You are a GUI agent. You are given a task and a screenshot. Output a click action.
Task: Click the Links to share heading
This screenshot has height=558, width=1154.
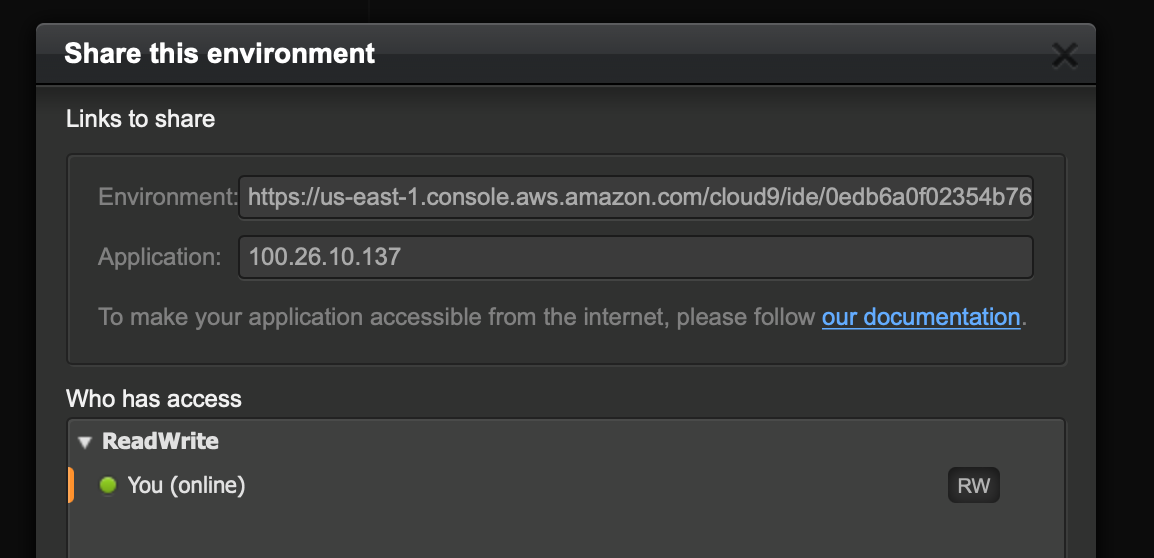point(141,119)
